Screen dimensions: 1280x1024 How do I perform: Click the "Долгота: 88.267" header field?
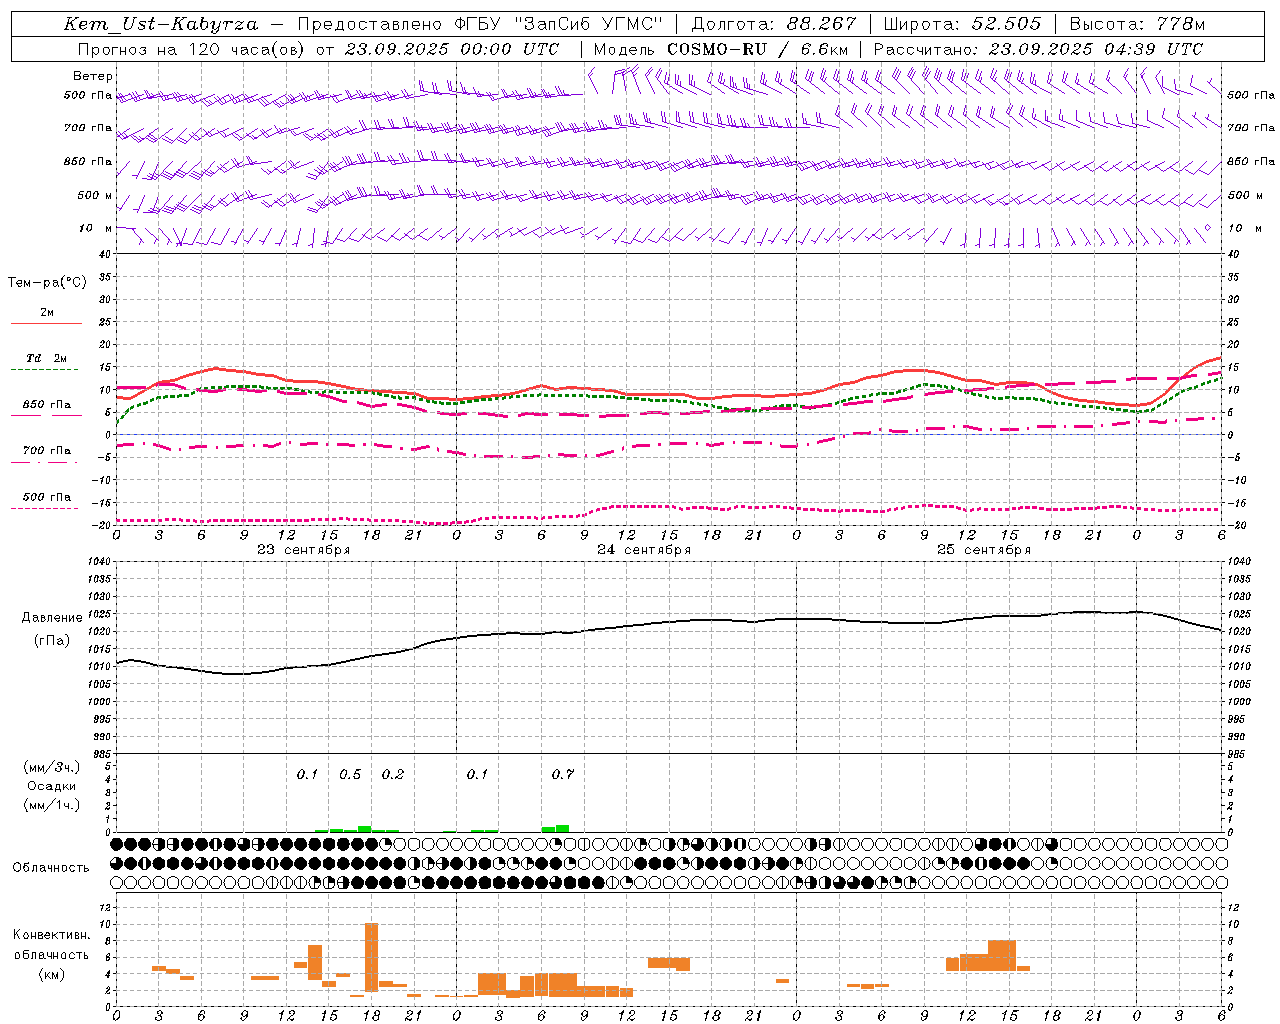(774, 24)
